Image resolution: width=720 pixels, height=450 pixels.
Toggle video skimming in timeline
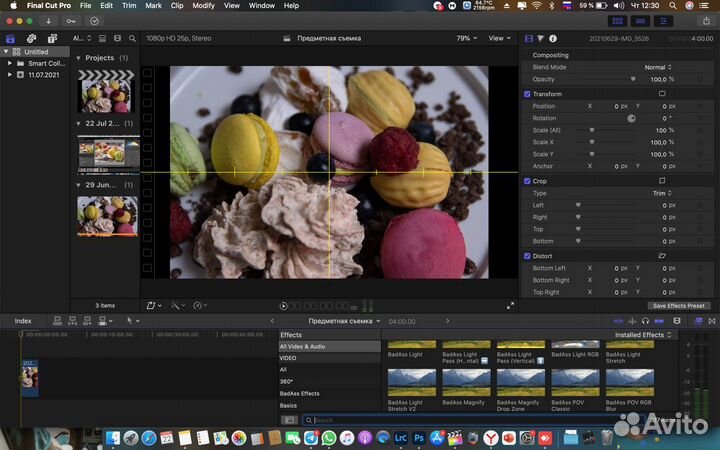click(618, 321)
